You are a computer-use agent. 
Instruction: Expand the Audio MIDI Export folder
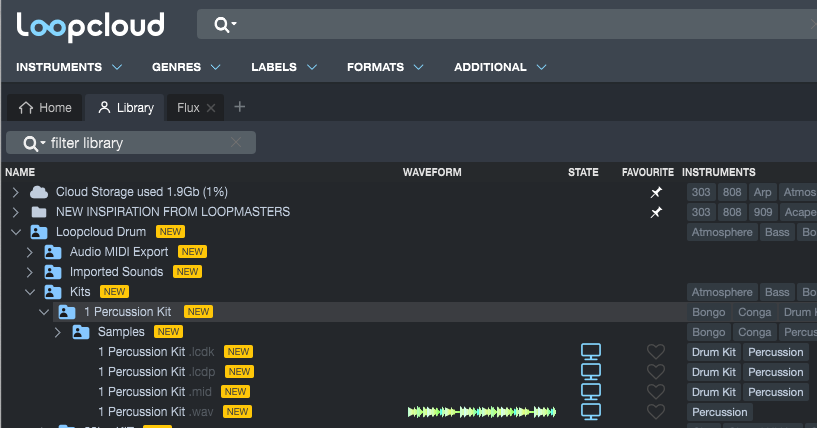pos(30,252)
